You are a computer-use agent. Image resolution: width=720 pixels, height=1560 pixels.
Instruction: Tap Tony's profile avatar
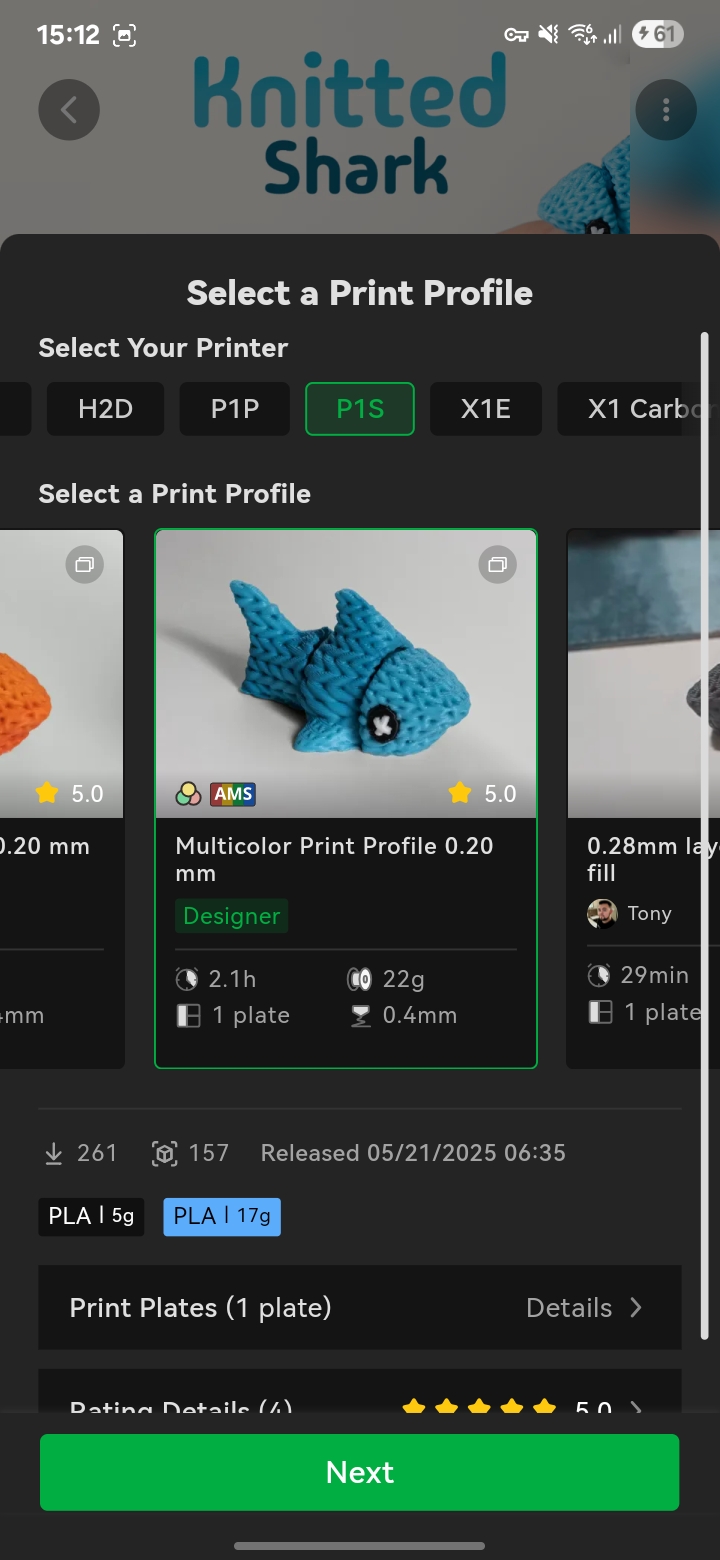pos(602,913)
